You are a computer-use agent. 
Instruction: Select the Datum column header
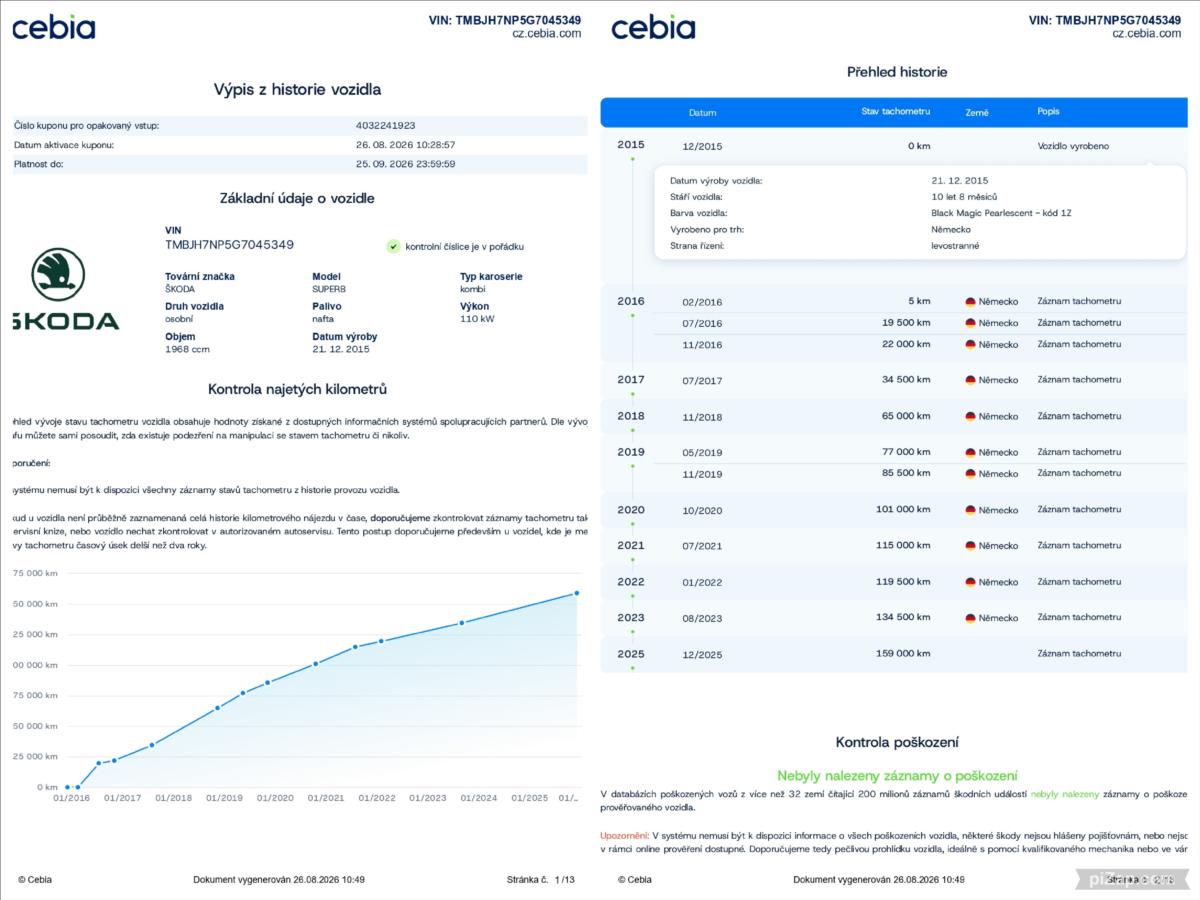coord(702,113)
